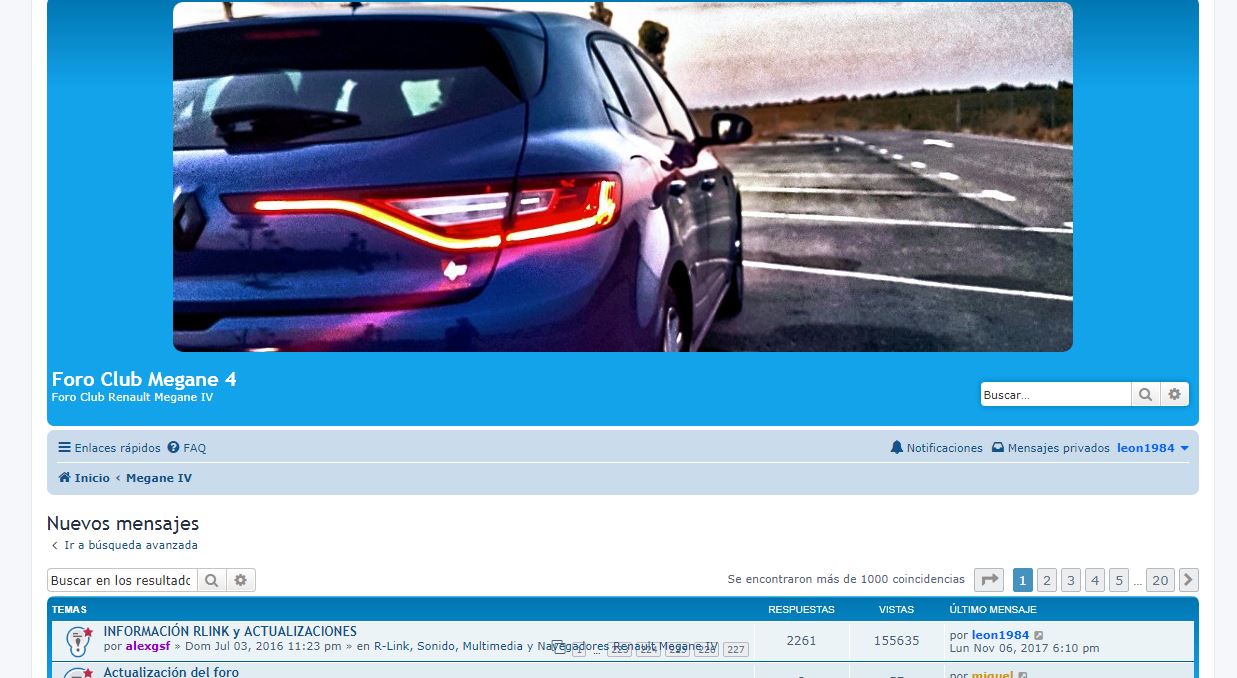Expand the leon1984 user menu

tap(1153, 448)
